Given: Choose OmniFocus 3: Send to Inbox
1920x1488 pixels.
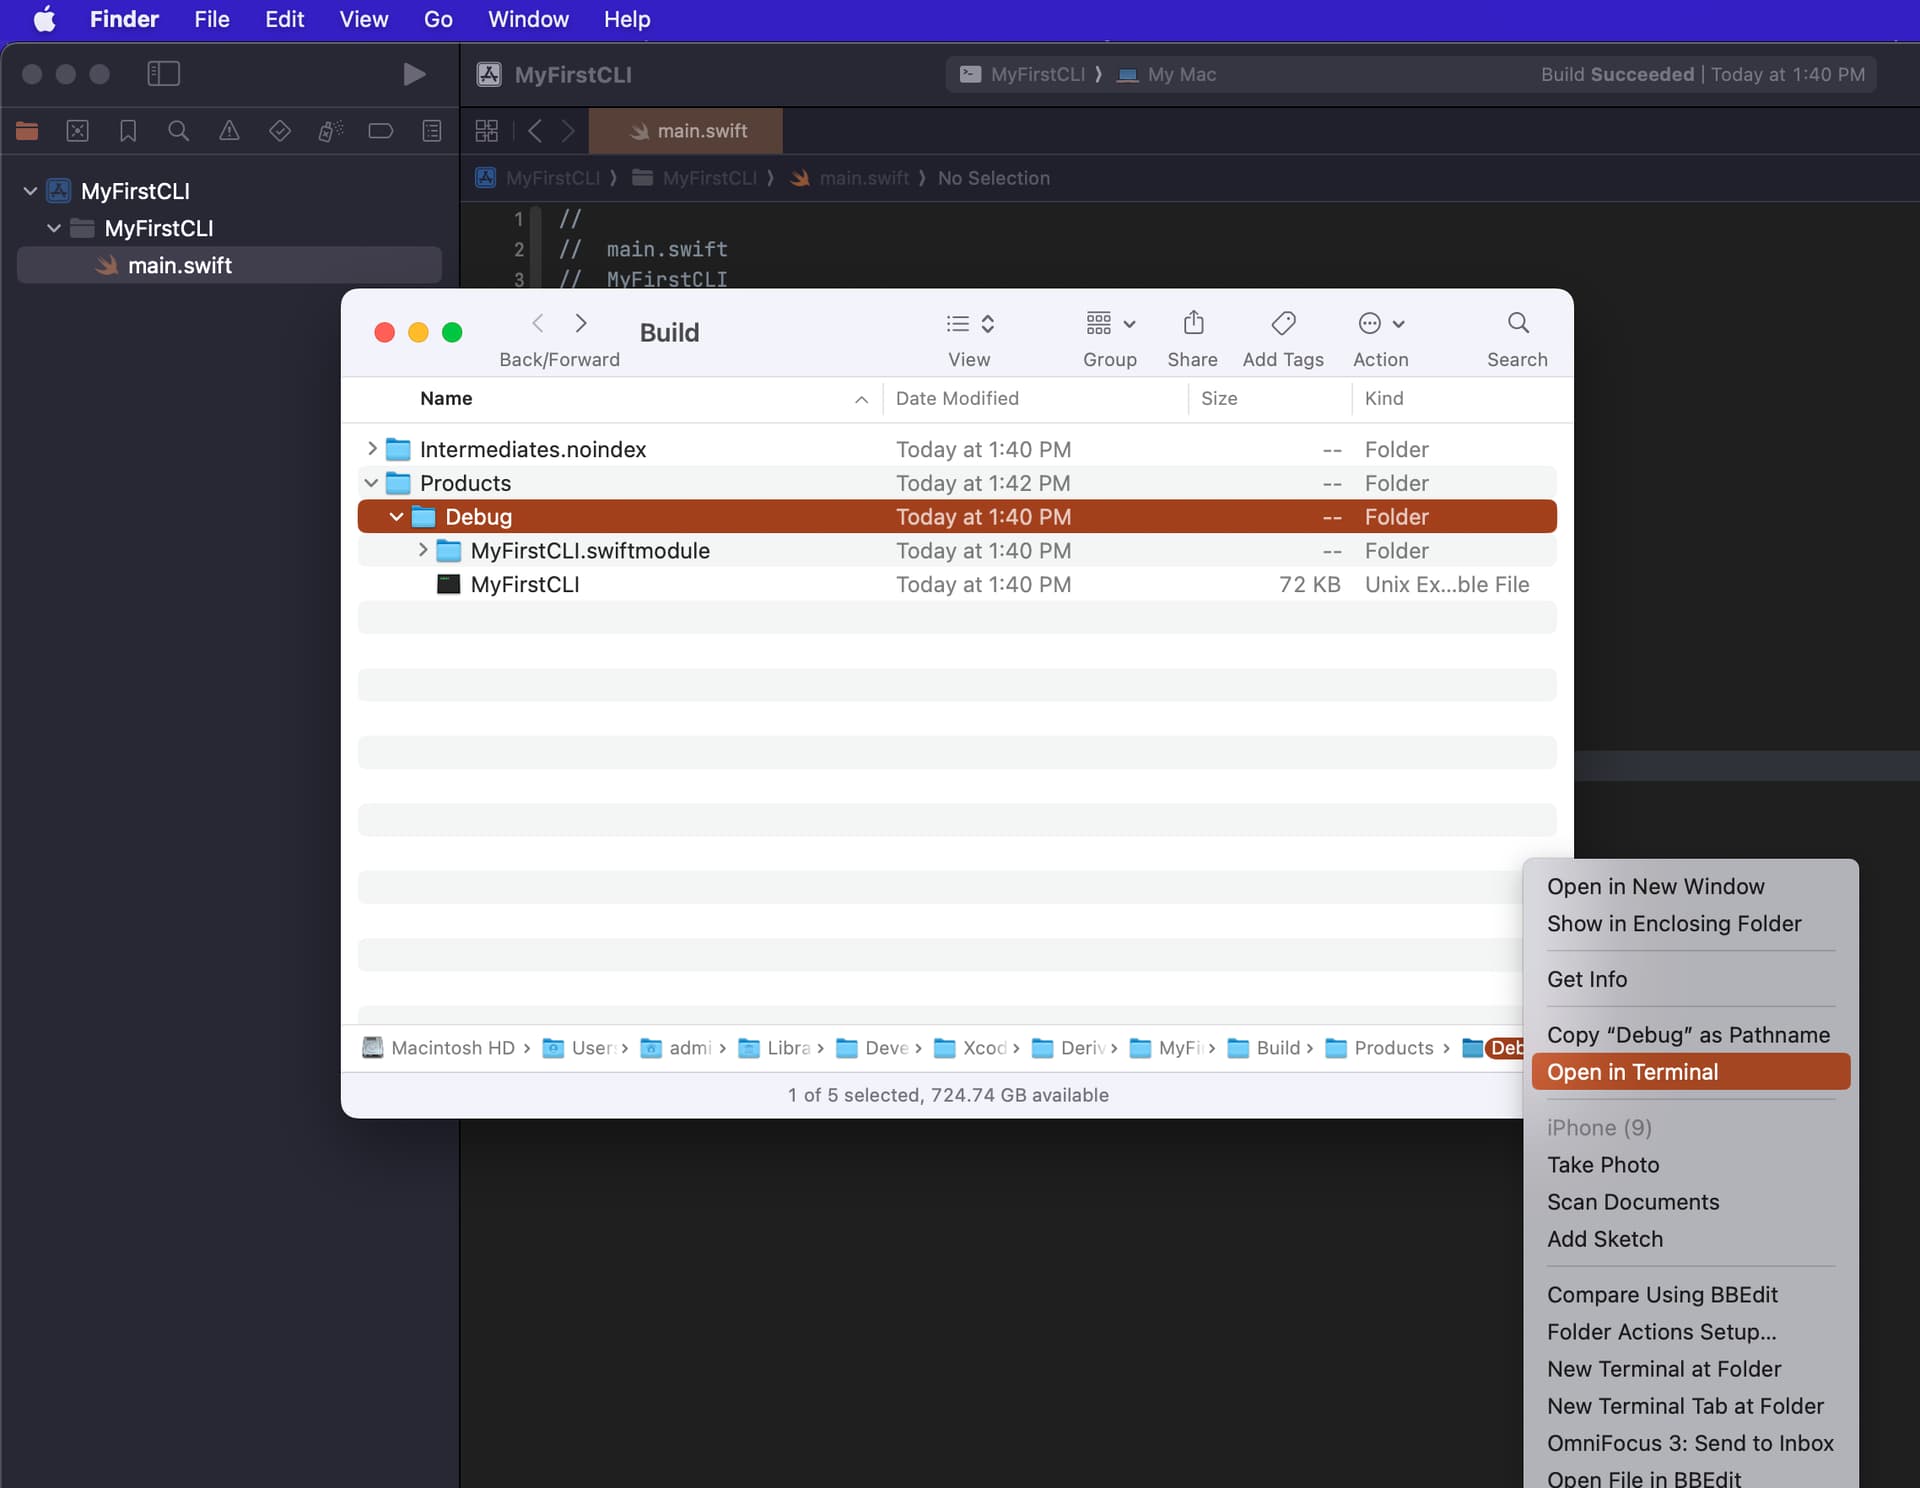Looking at the screenshot, I should [x=1690, y=1443].
